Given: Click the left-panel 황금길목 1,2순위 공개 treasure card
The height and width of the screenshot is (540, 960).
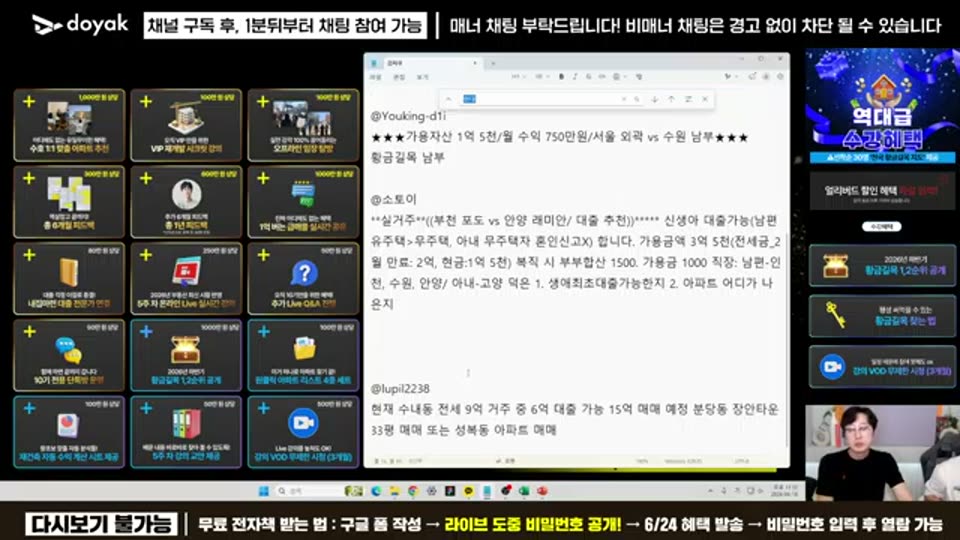Looking at the screenshot, I should point(186,355).
